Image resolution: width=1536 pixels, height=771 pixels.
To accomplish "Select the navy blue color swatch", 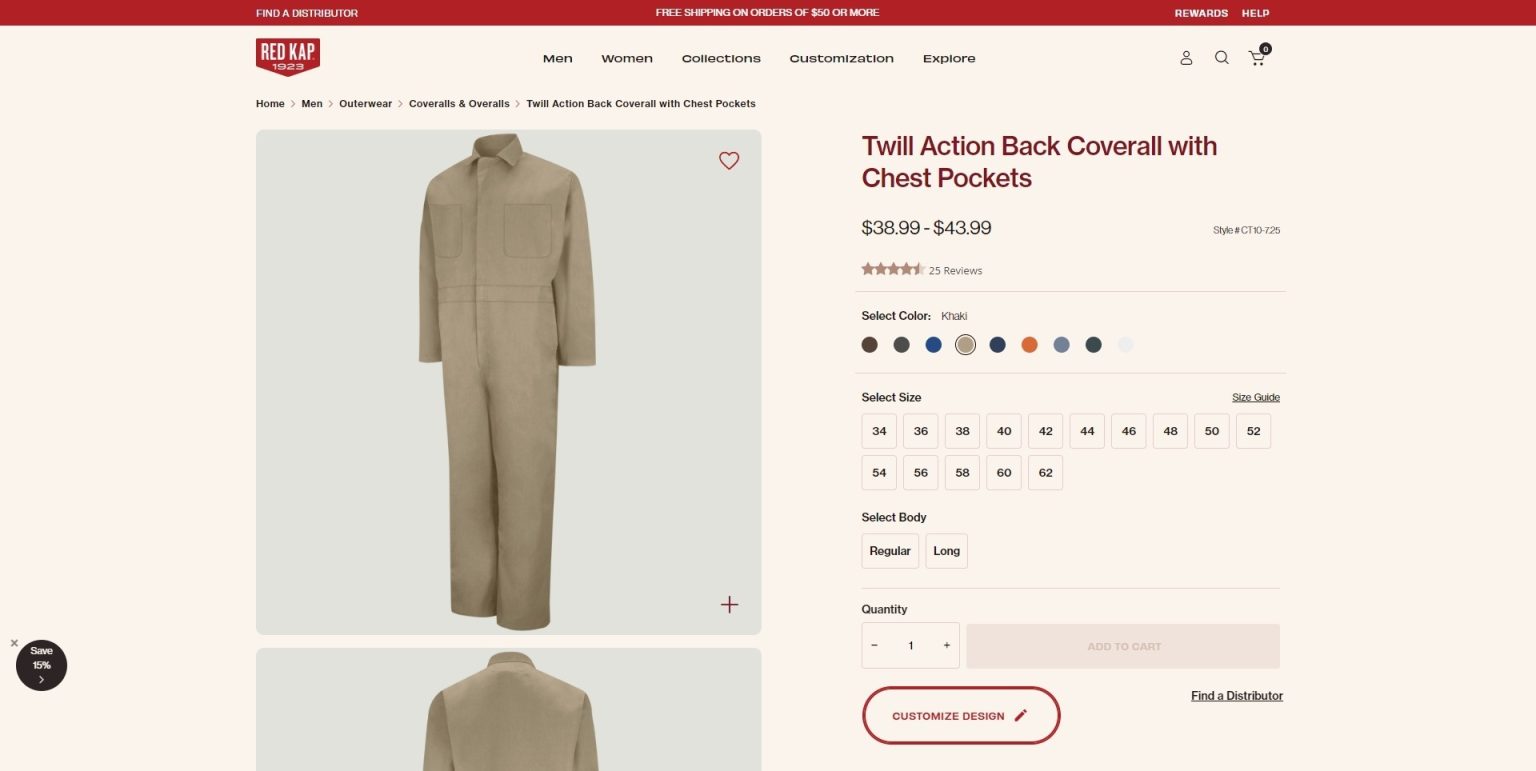I will tap(997, 344).
